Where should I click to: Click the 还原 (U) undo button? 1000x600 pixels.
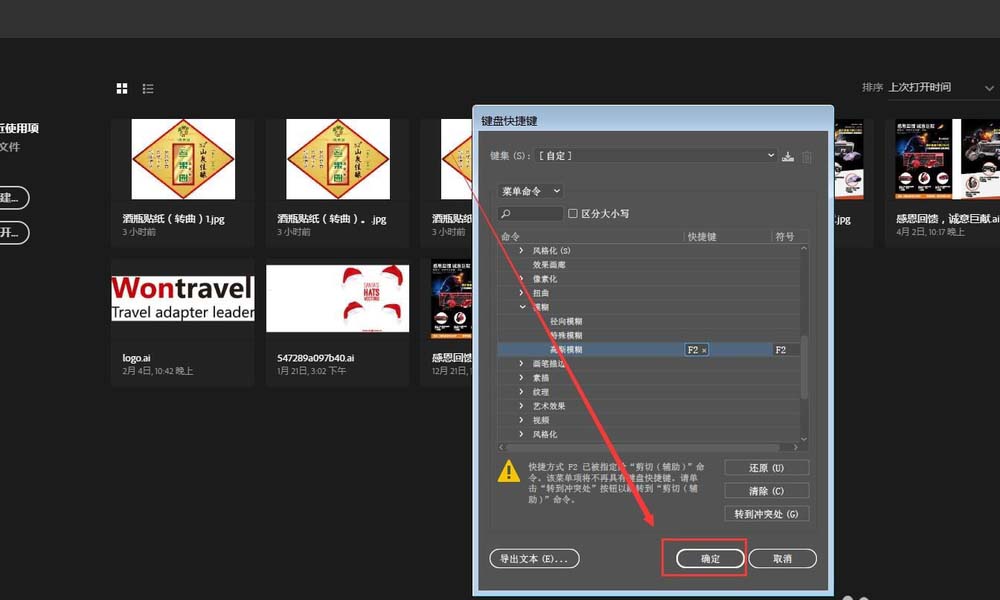click(766, 467)
